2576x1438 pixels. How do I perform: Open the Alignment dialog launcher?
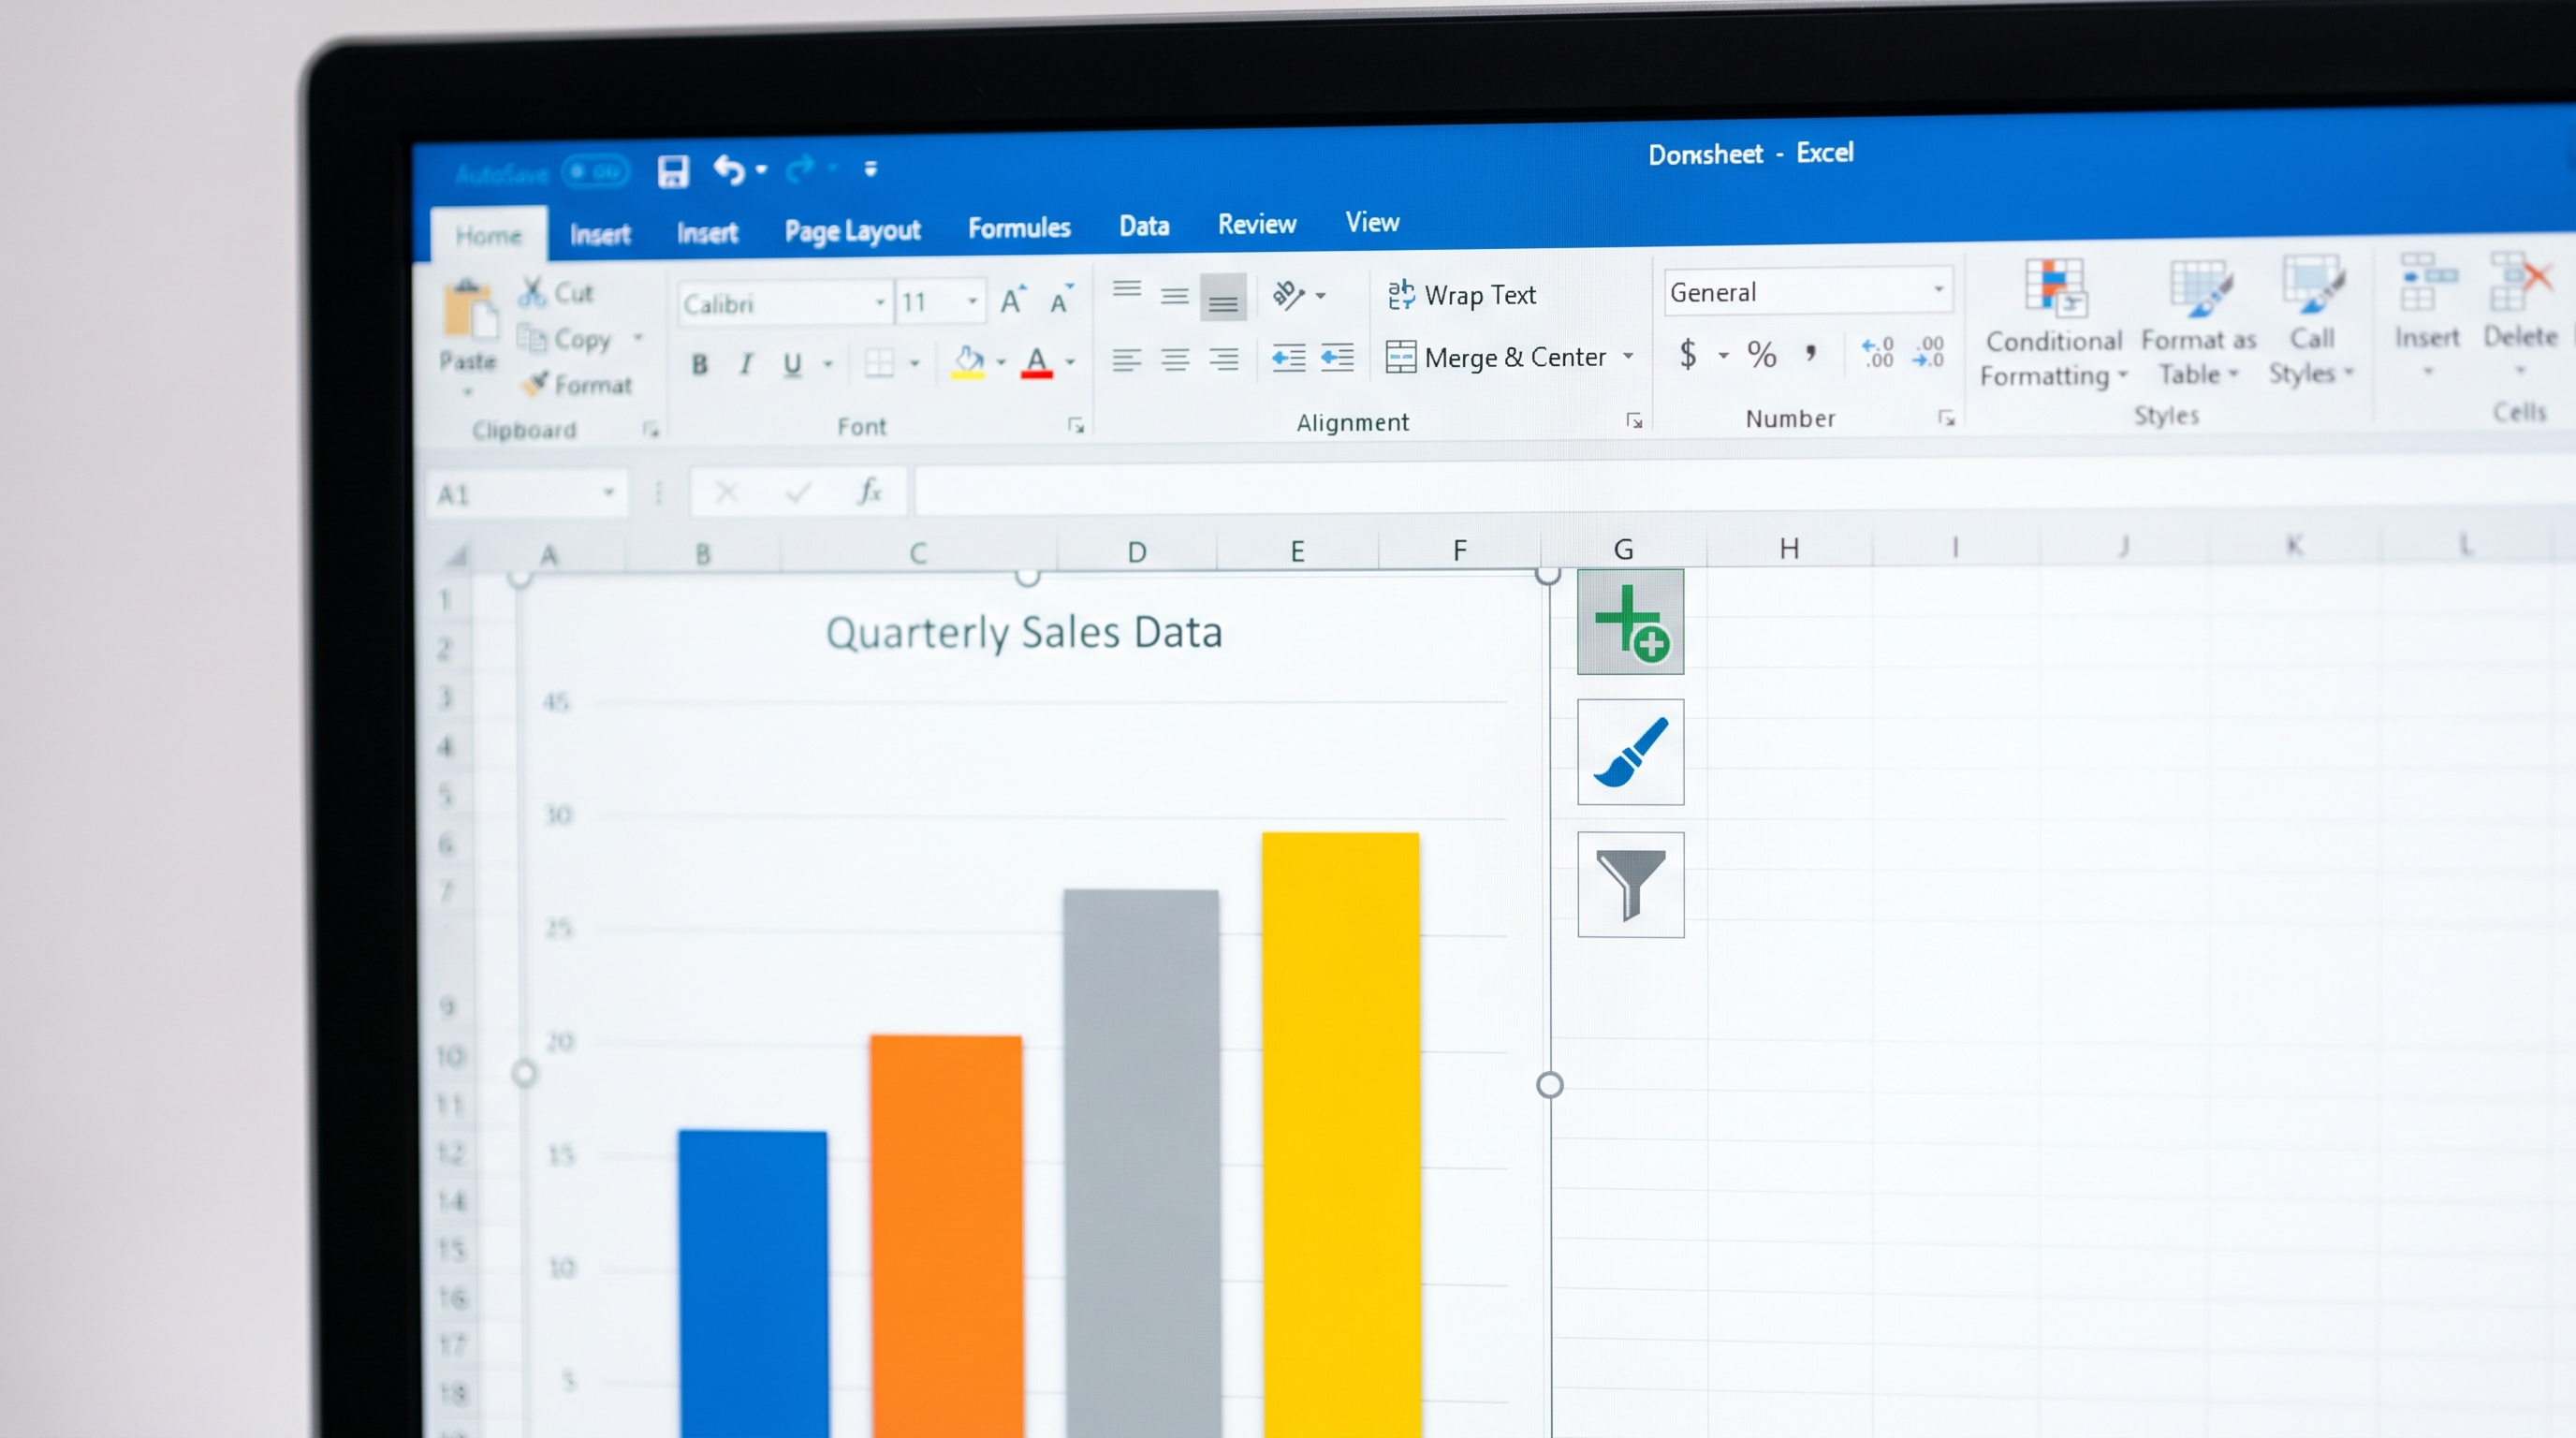pos(1634,421)
